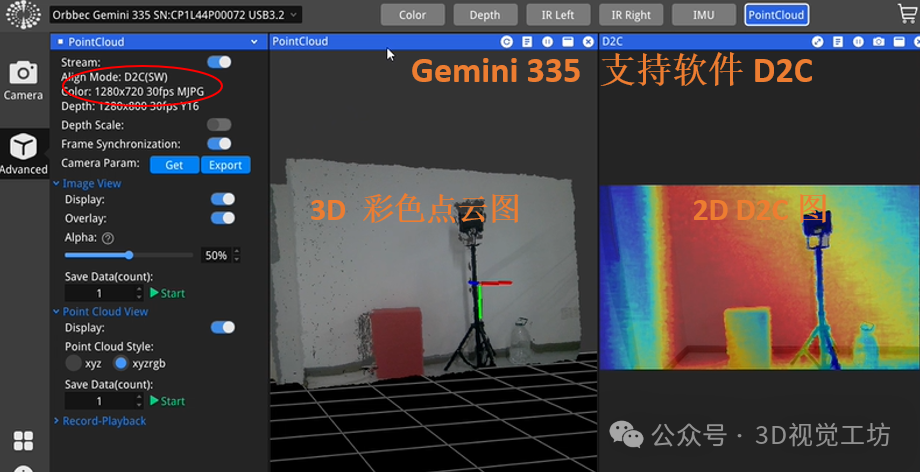920x472 pixels.
Task: Click the 'Depth: 1280x800 30fps Y16' text
Action: click(x=130, y=106)
